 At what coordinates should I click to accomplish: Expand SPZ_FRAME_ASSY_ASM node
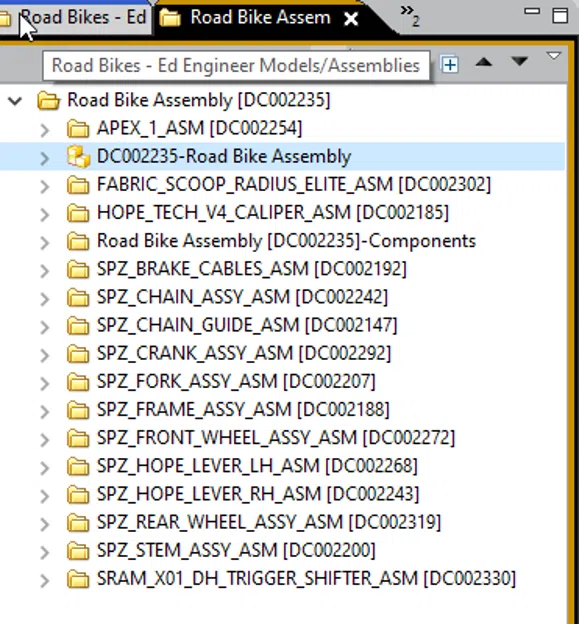coord(45,411)
